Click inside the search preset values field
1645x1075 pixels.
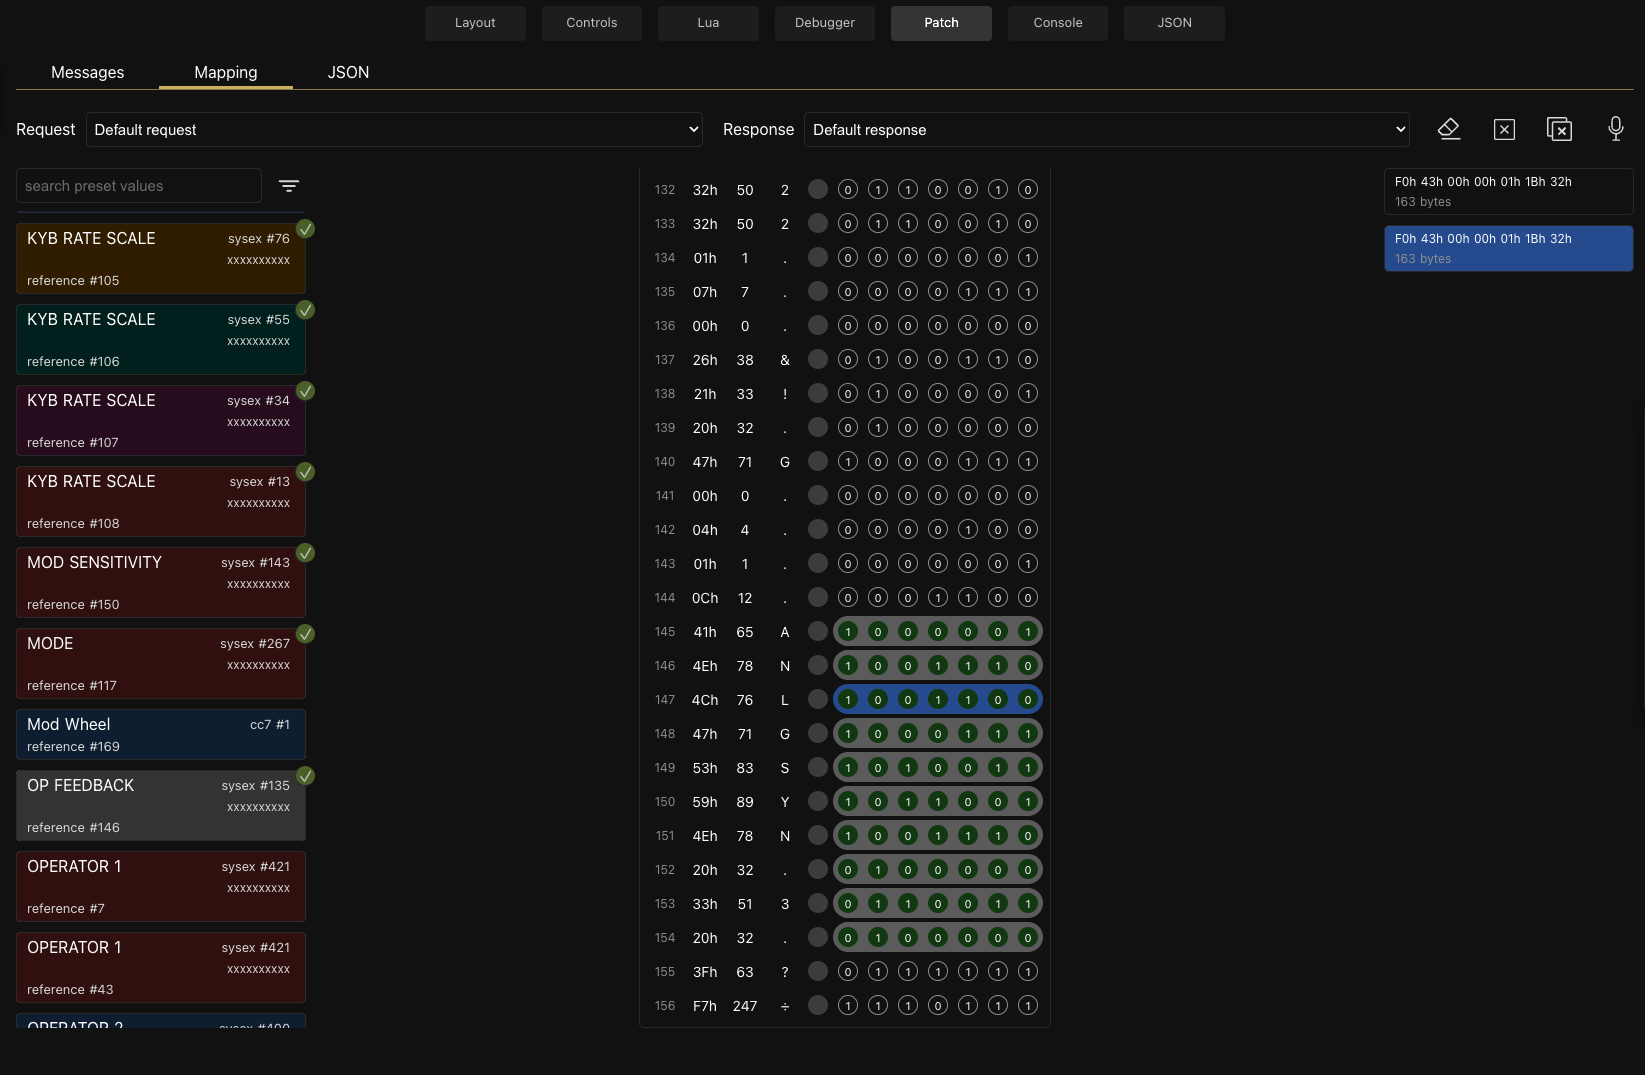pyautogui.click(x=138, y=185)
